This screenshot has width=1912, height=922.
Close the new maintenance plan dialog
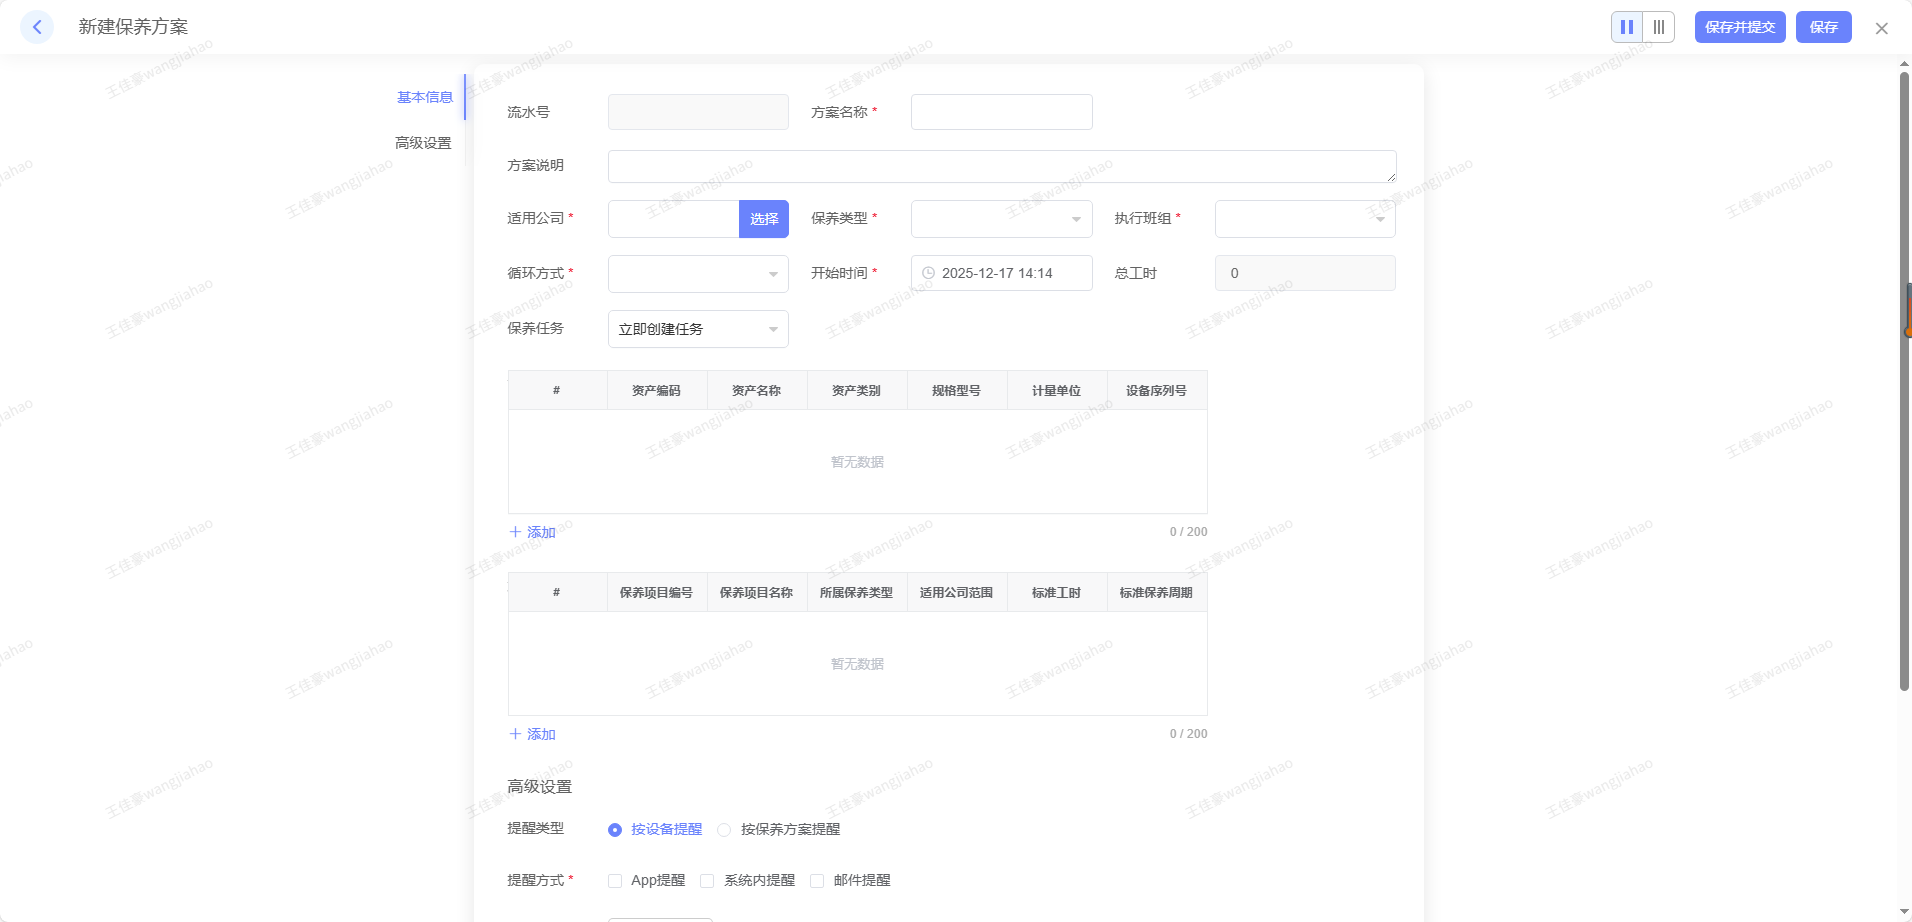click(x=1881, y=28)
